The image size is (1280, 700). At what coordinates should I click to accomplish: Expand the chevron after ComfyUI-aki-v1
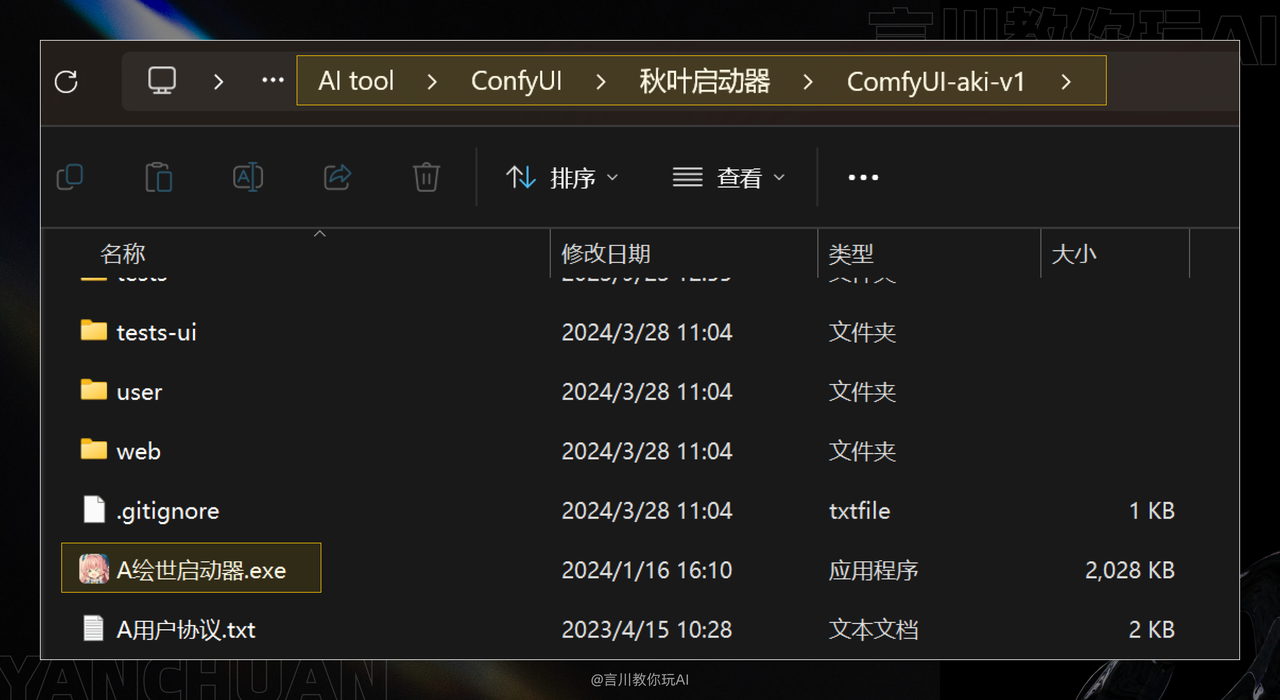(x=1066, y=82)
